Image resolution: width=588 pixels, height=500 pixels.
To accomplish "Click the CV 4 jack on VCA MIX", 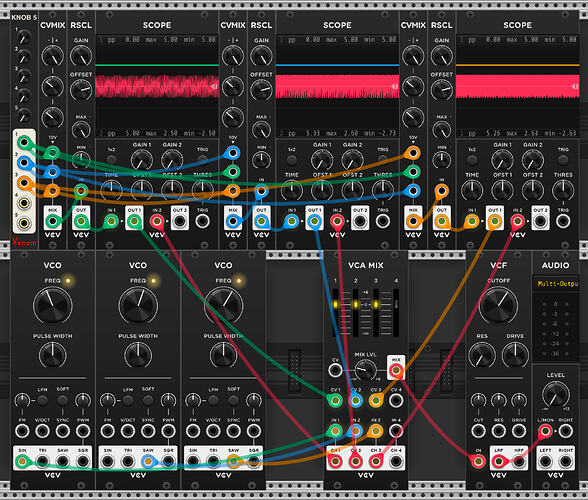I will 396,401.
